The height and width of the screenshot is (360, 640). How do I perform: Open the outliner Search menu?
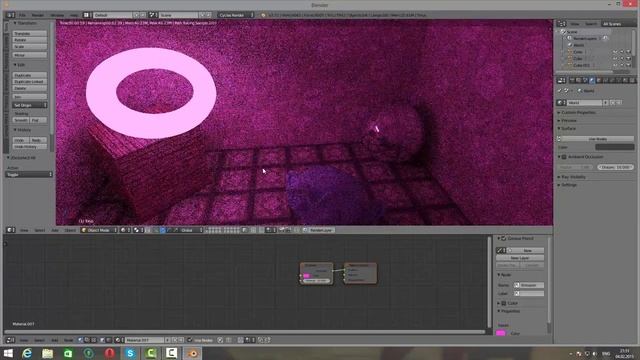(591, 24)
